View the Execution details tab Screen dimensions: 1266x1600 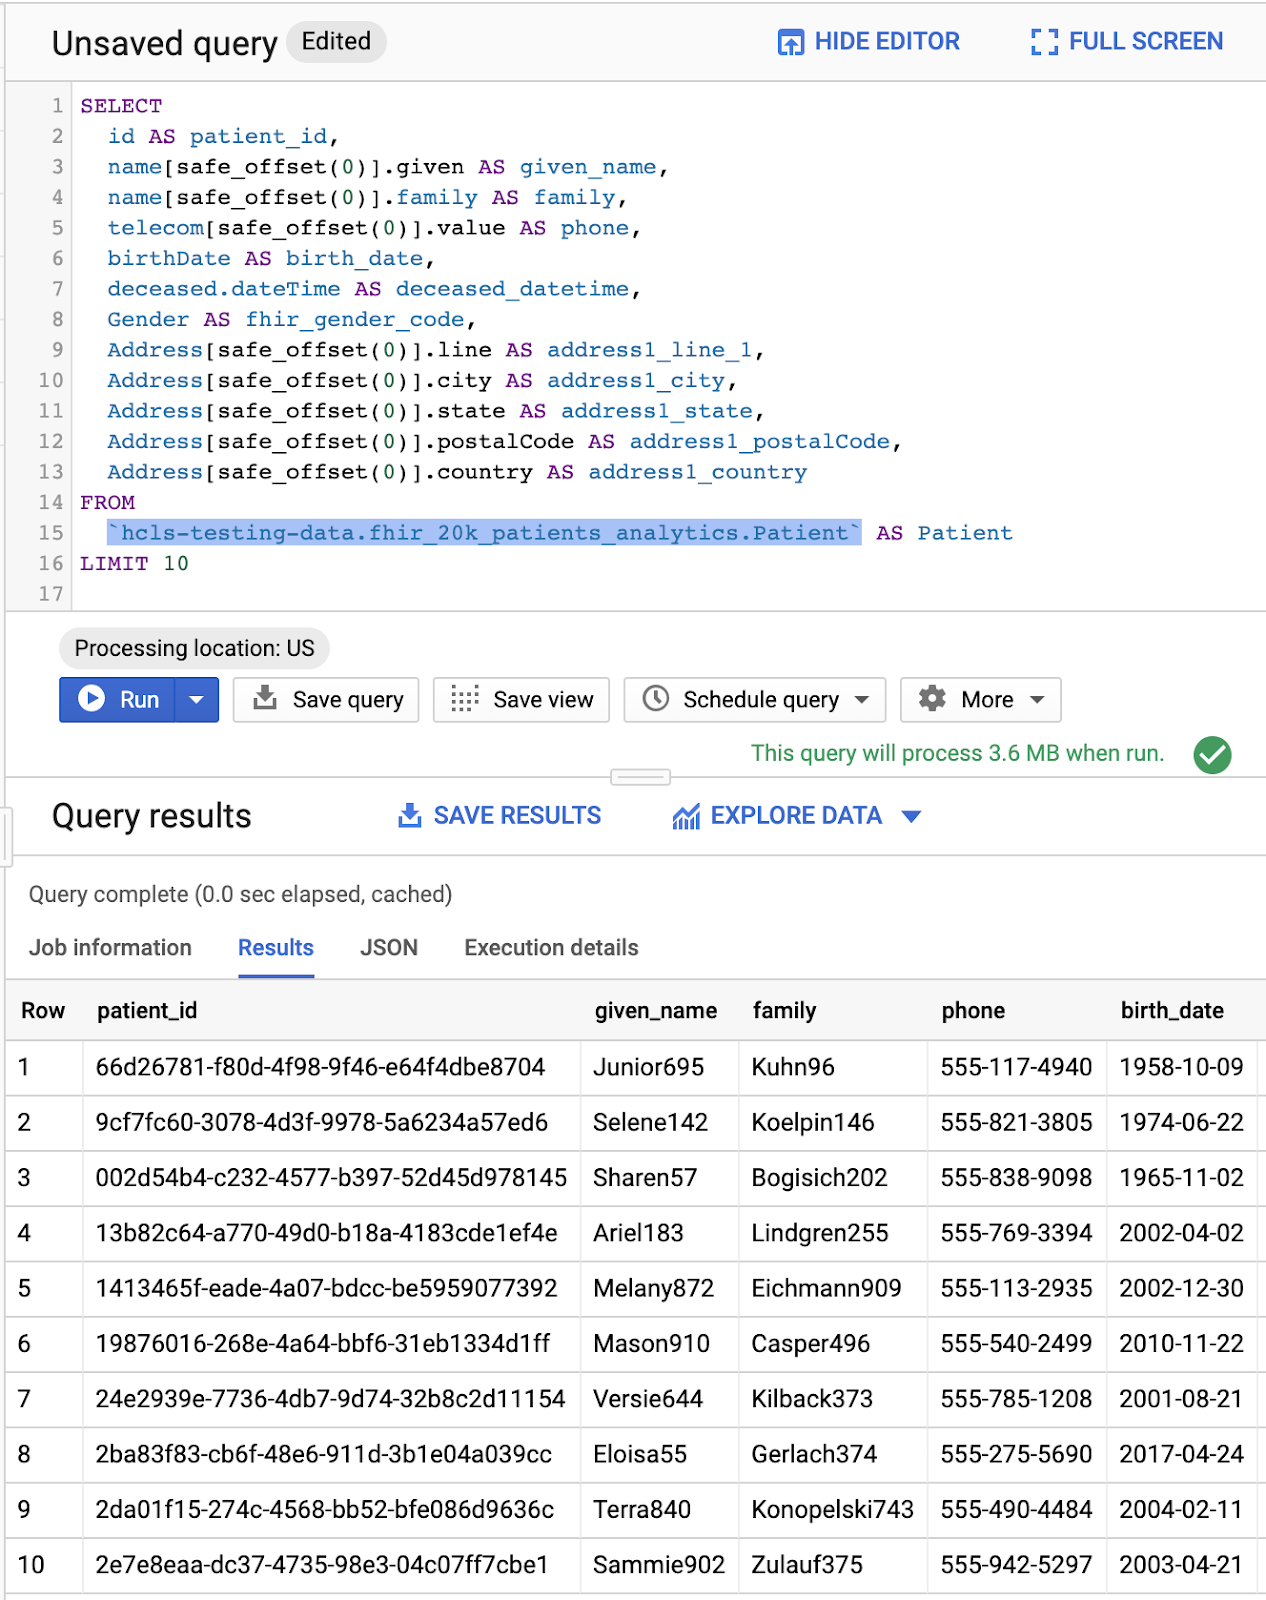551,948
